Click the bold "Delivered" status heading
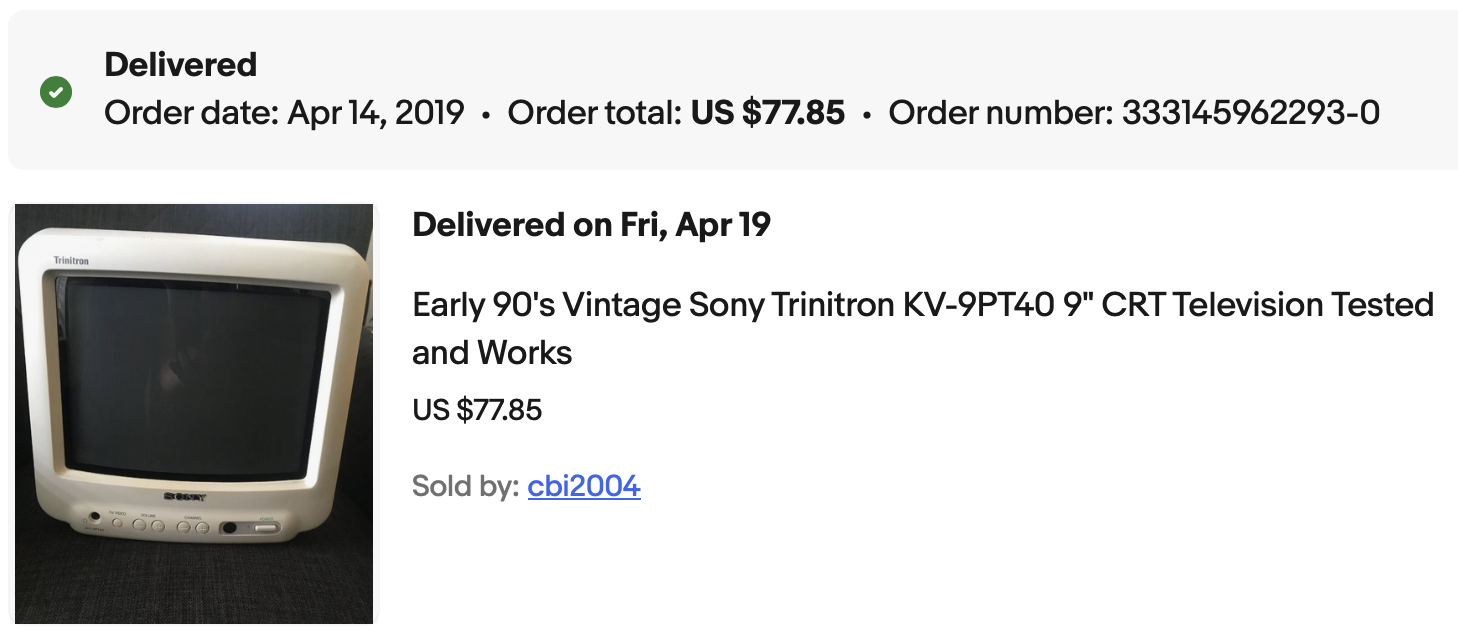Viewport: 1458px width, 644px height. pyautogui.click(x=180, y=65)
